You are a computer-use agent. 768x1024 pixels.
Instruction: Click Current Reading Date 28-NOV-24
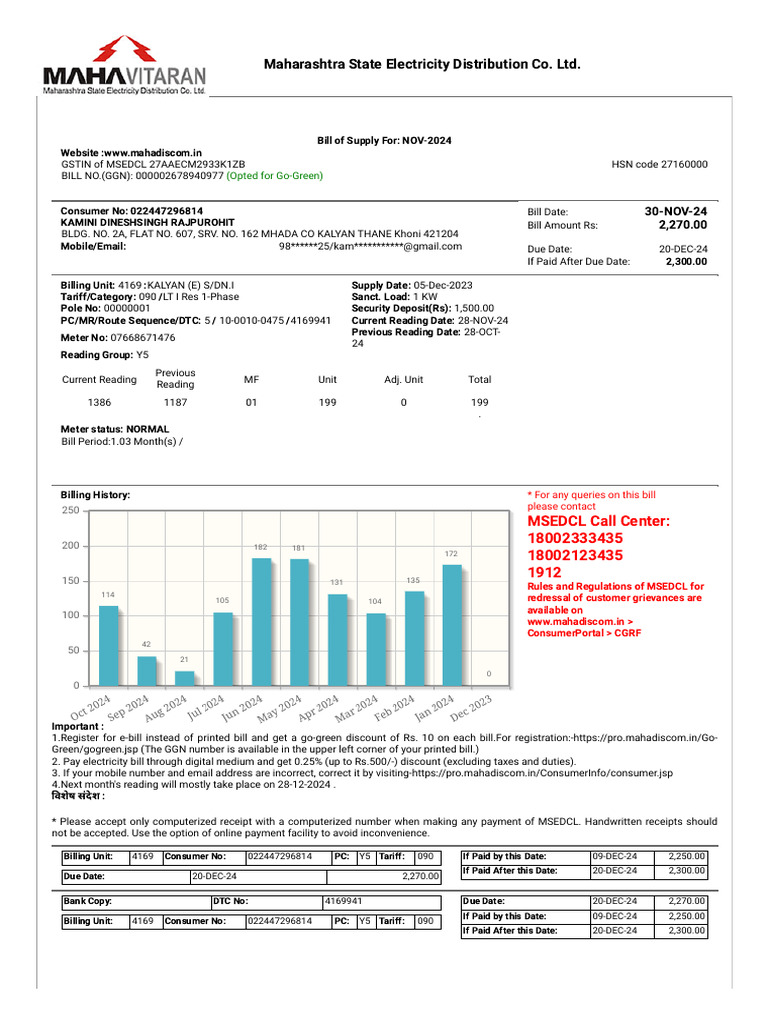pos(430,321)
